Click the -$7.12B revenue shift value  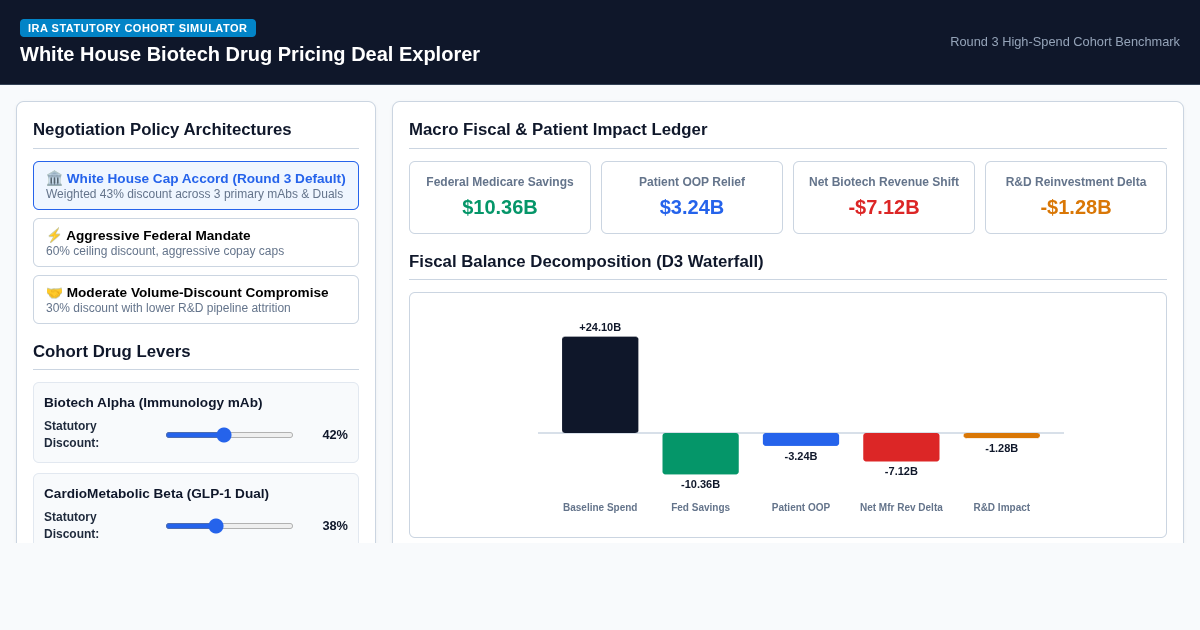click(x=884, y=207)
